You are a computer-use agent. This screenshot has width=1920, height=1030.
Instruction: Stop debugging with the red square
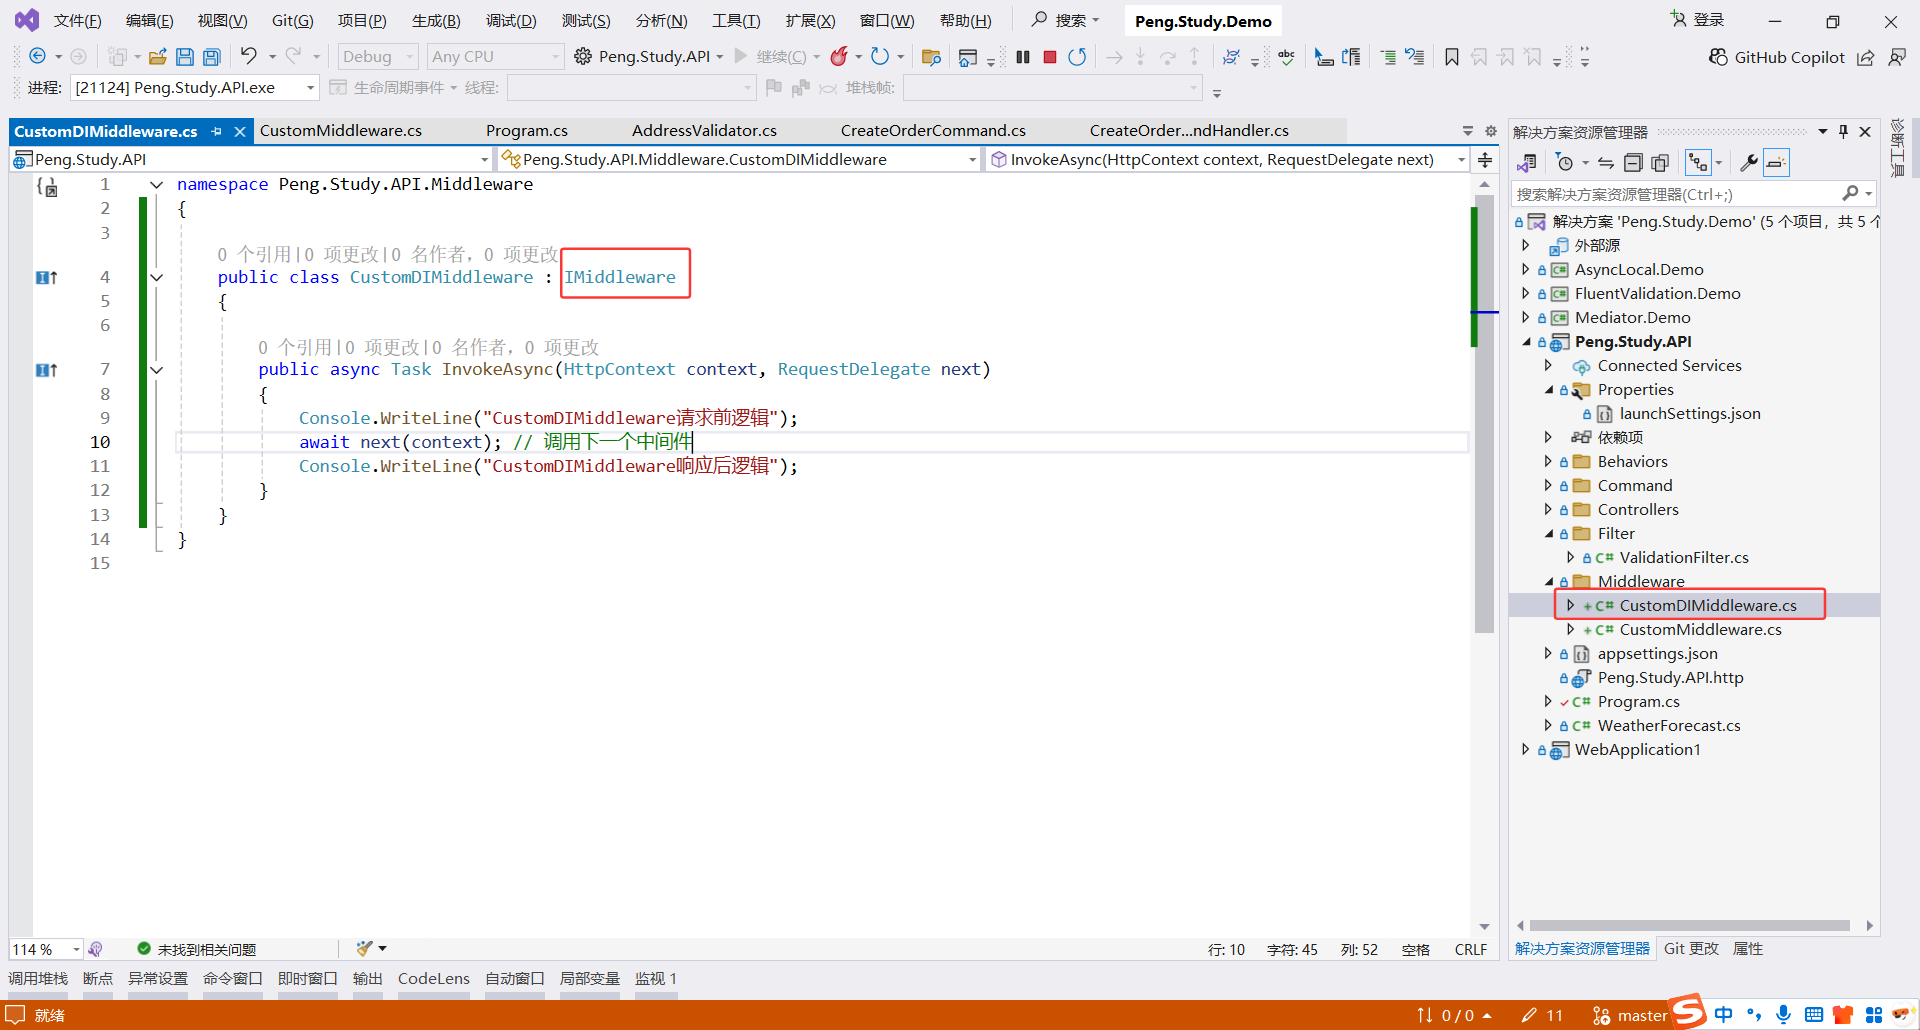click(x=1049, y=57)
